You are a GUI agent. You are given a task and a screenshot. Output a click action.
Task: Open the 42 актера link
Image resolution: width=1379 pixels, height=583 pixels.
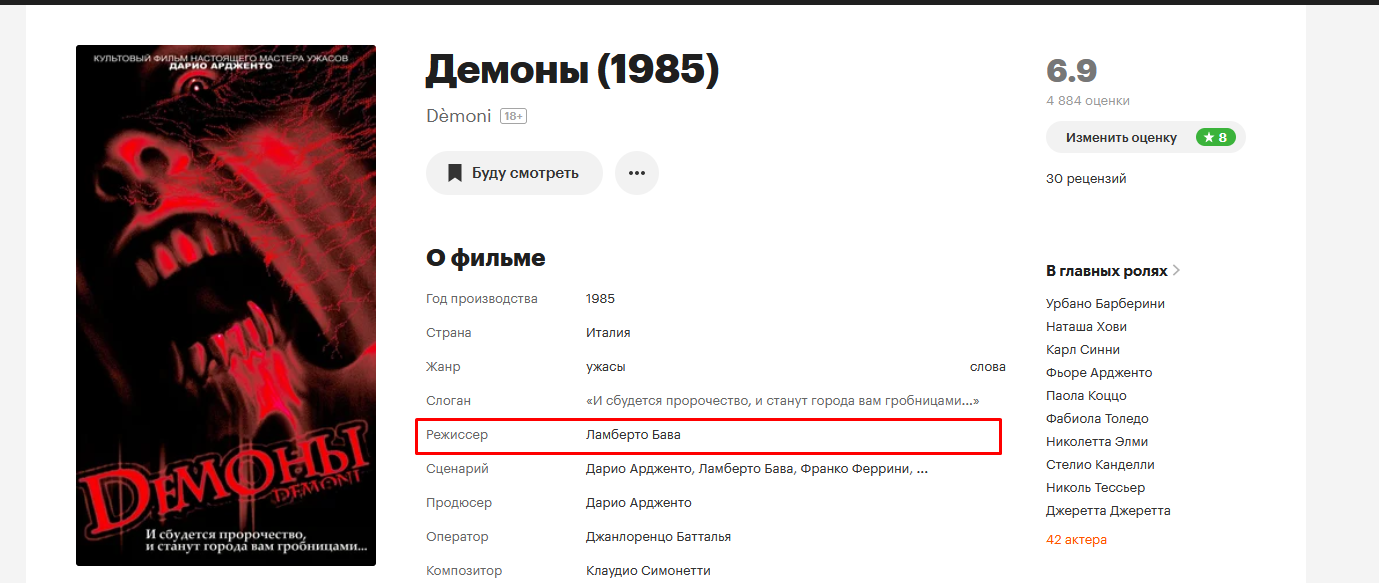coord(1076,540)
